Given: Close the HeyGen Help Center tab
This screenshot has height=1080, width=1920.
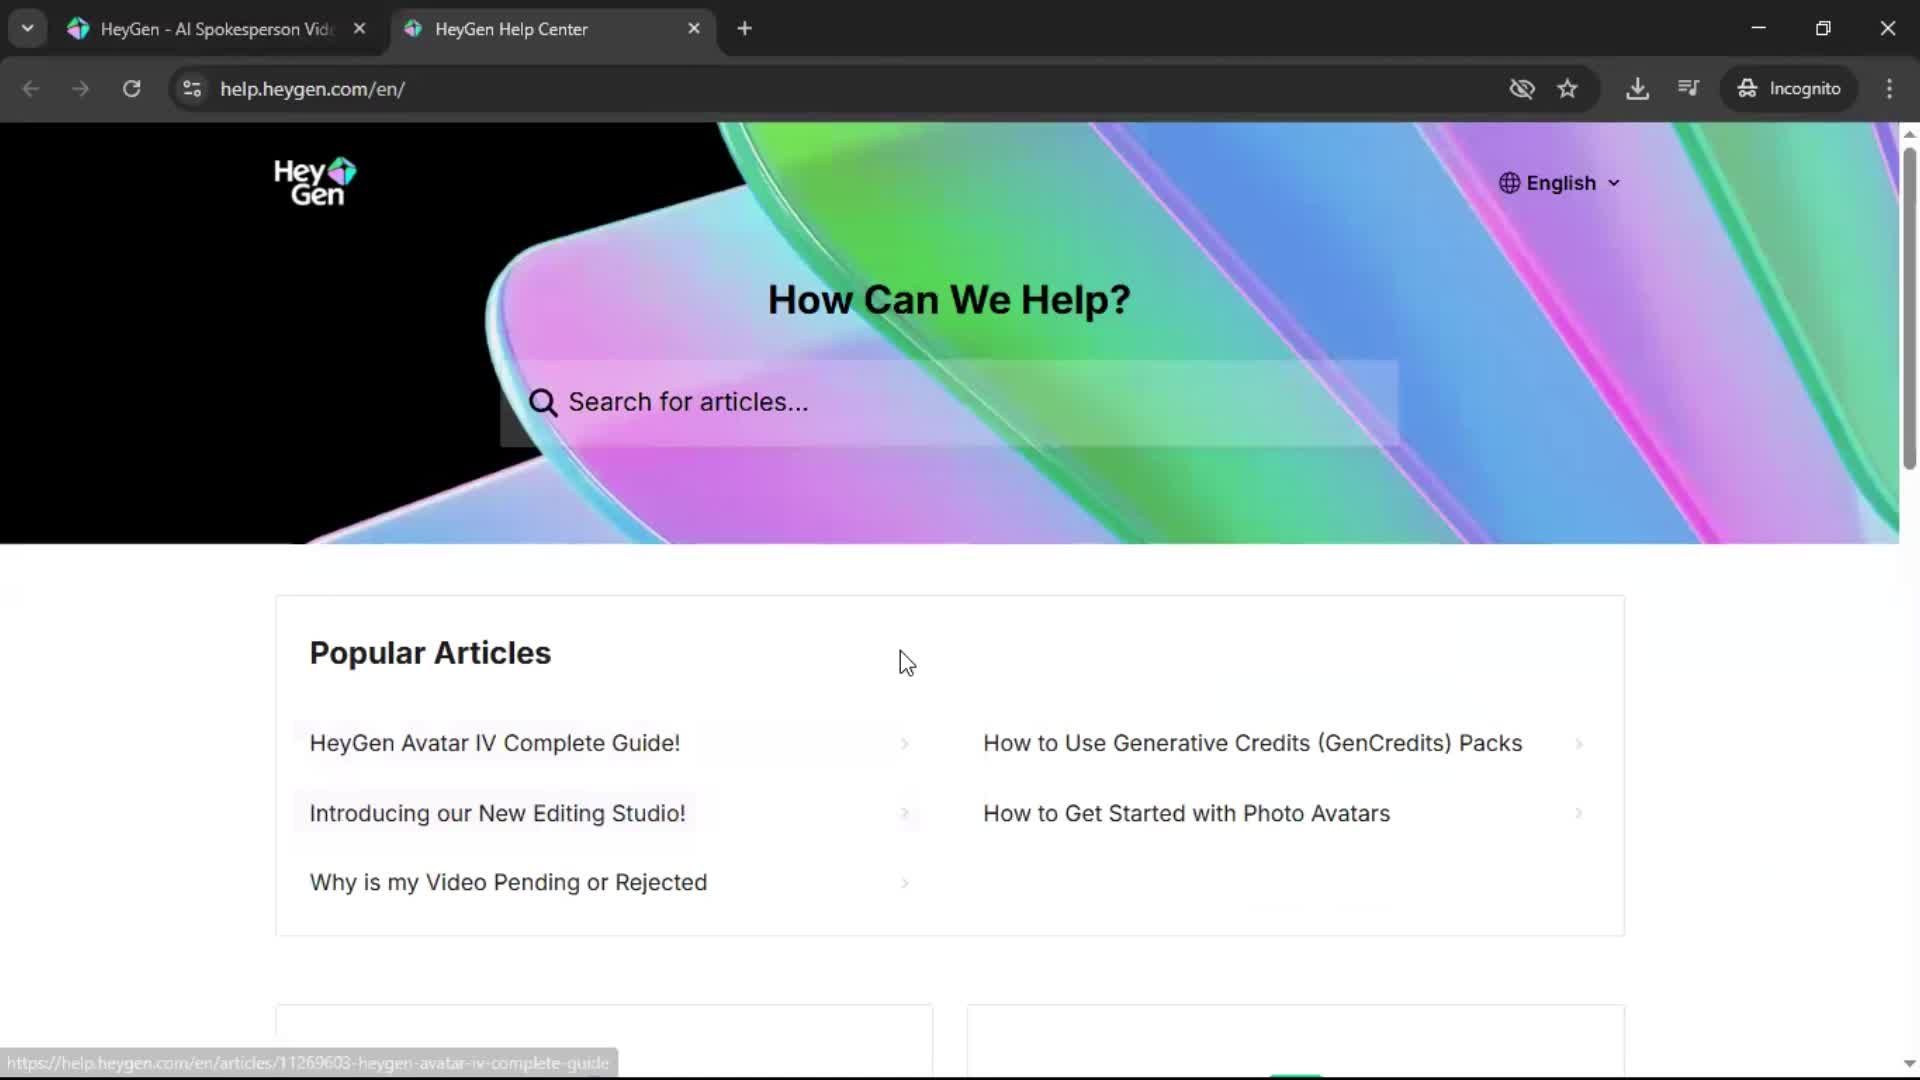Looking at the screenshot, I should [694, 29].
